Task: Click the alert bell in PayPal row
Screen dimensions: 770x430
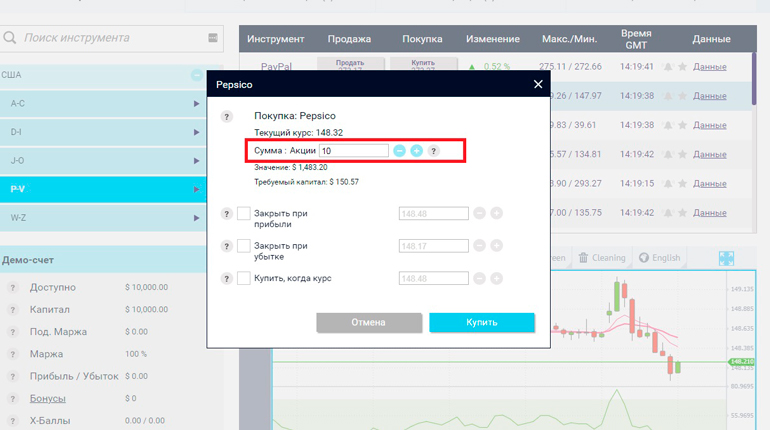Action: [667, 67]
